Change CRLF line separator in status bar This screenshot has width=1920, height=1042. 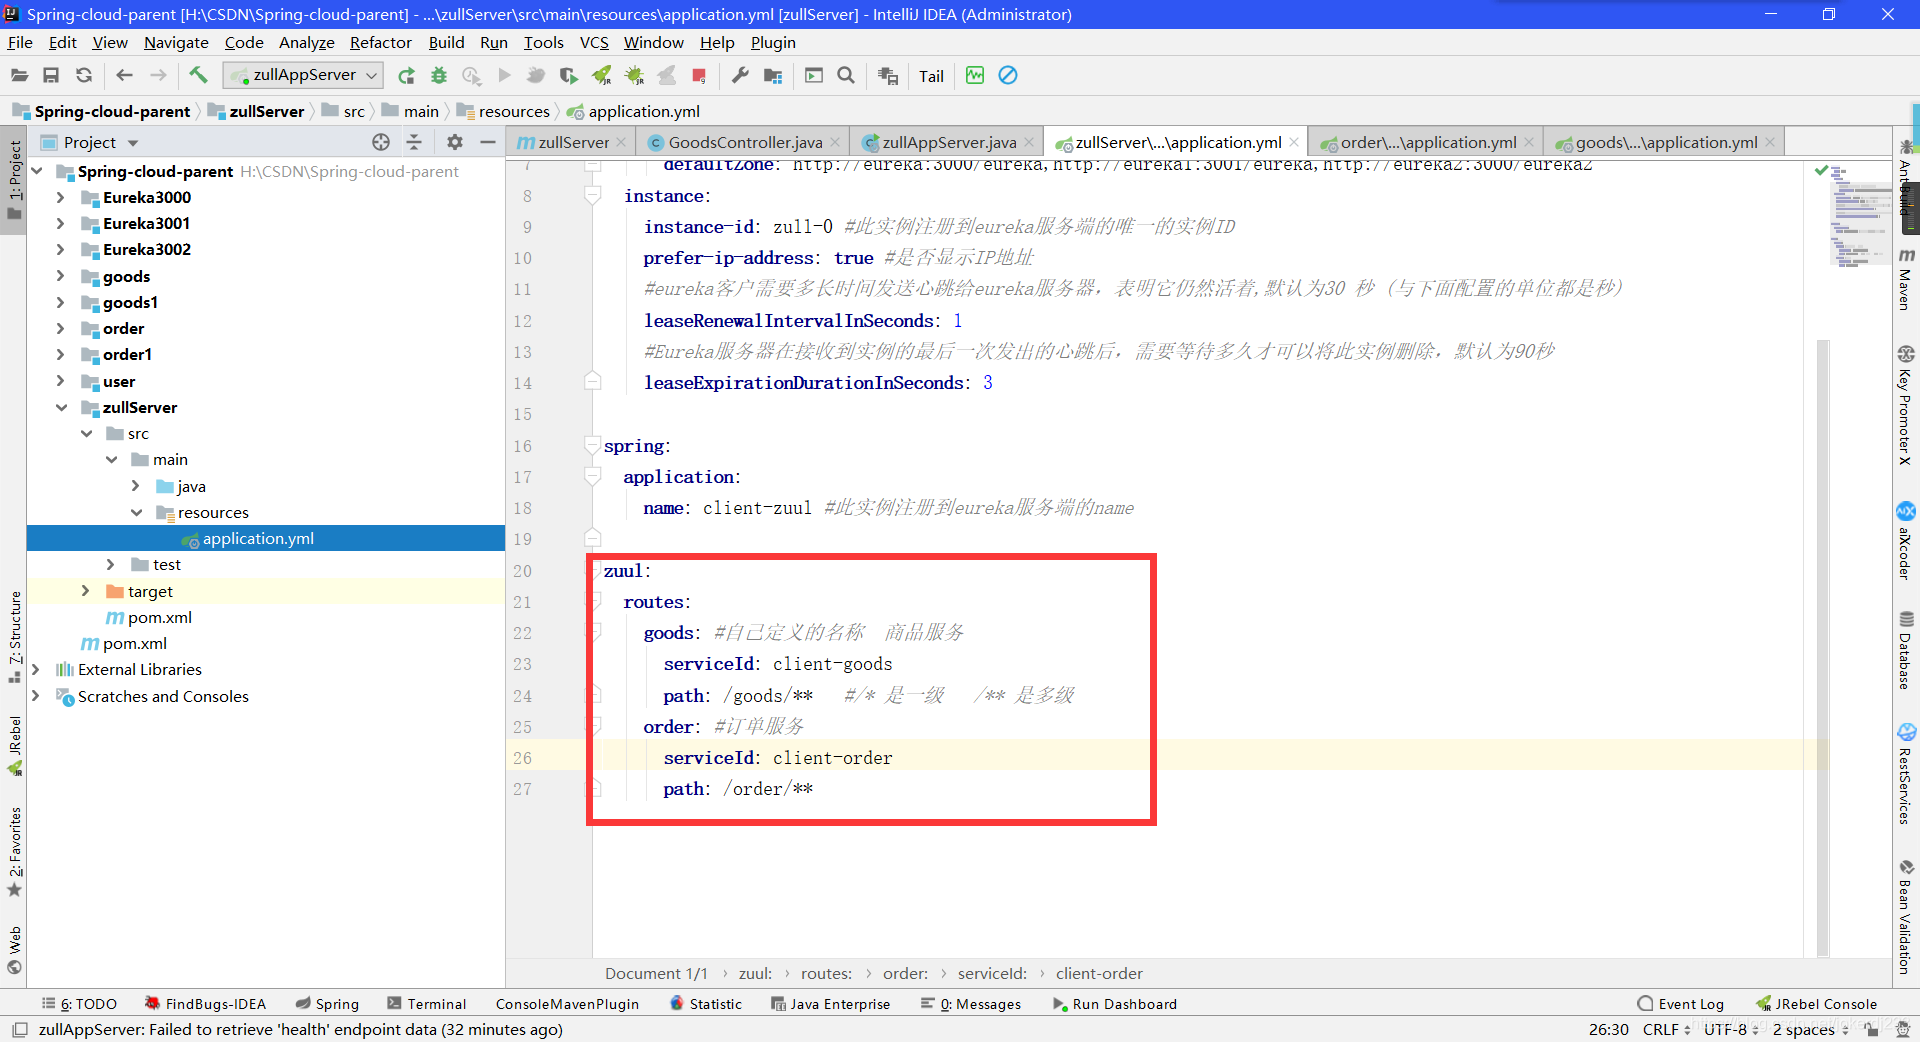click(1666, 1029)
